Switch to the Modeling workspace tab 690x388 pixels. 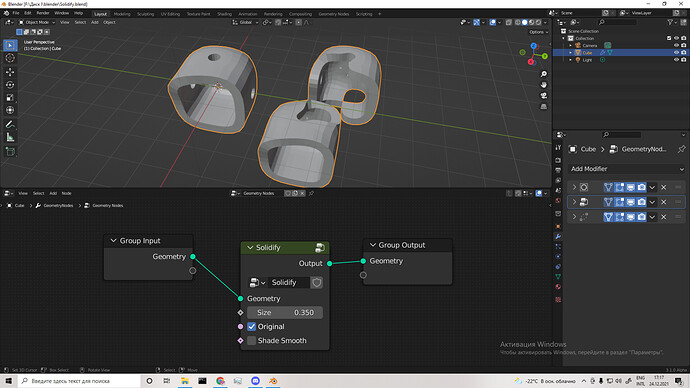tap(122, 14)
